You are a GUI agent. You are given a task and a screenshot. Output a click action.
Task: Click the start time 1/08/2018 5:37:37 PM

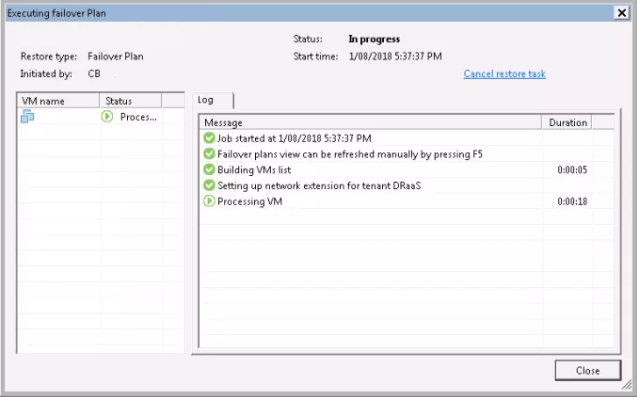click(x=395, y=56)
